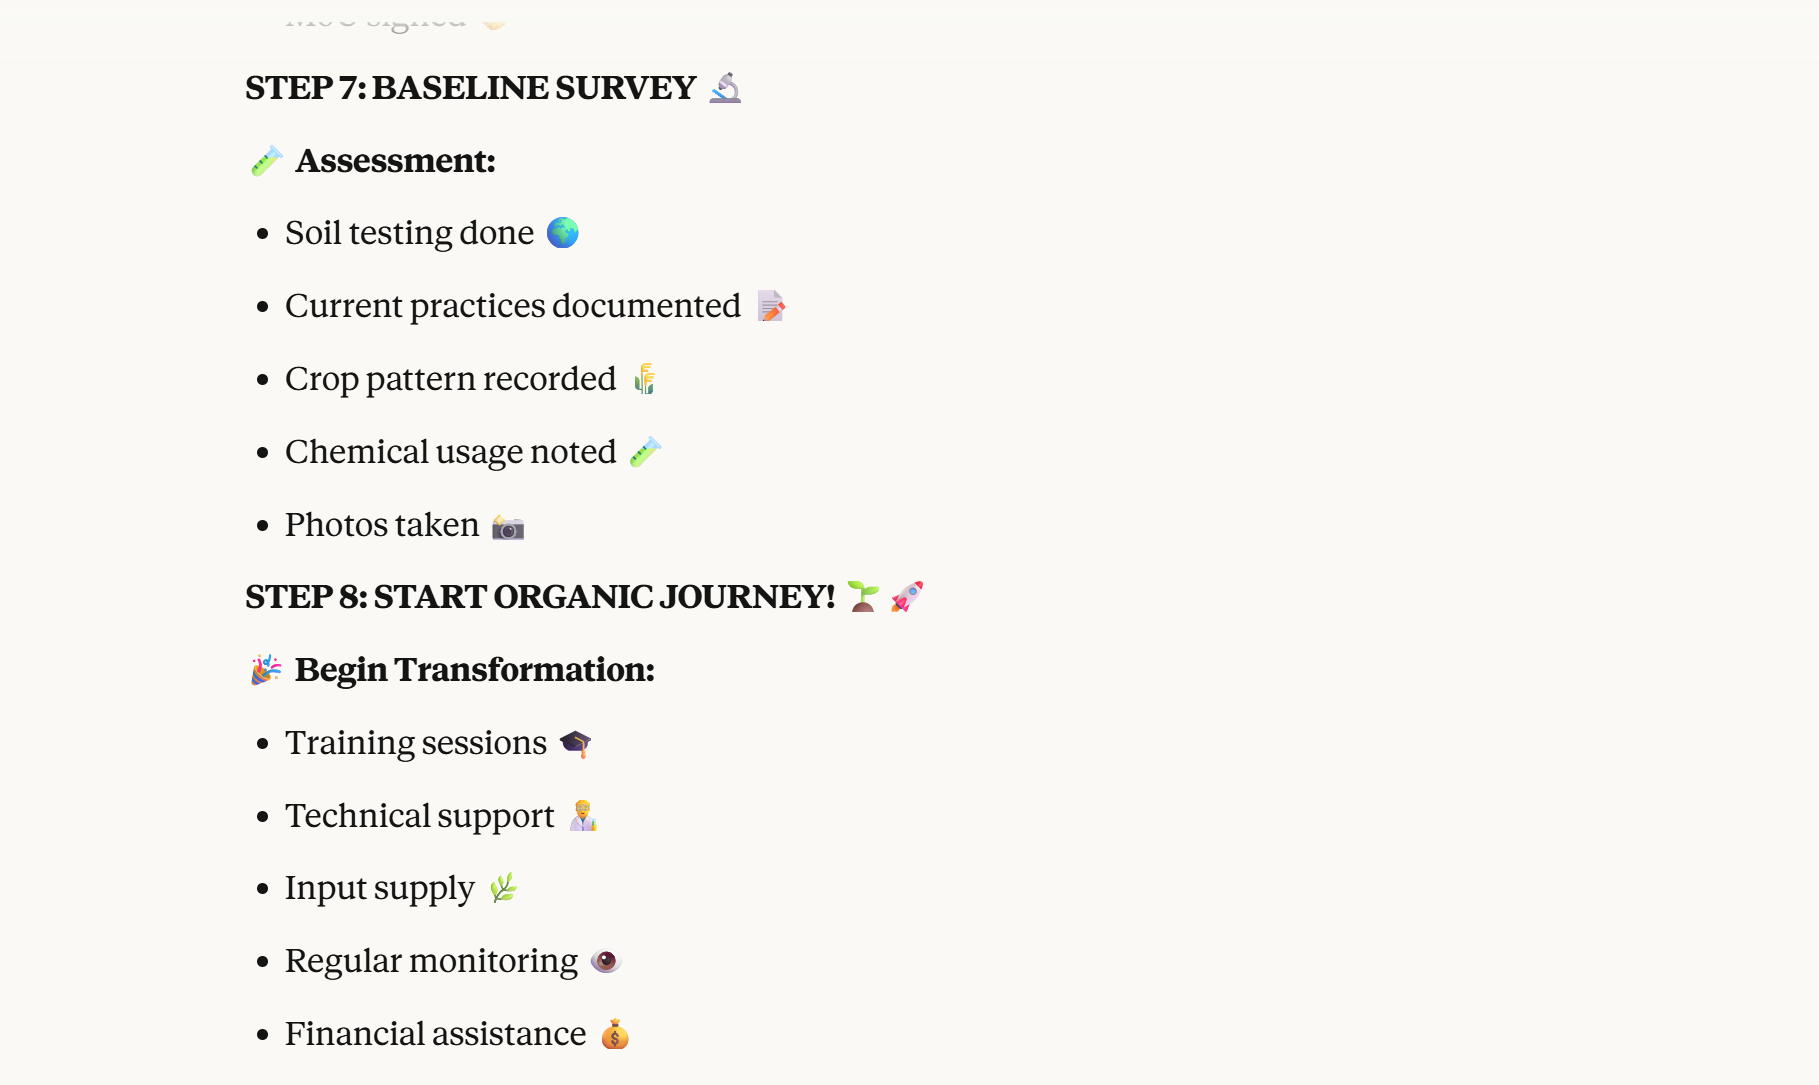The image size is (1819, 1085).
Task: Click the camera emoji after Photos taken
Action: coord(508,526)
